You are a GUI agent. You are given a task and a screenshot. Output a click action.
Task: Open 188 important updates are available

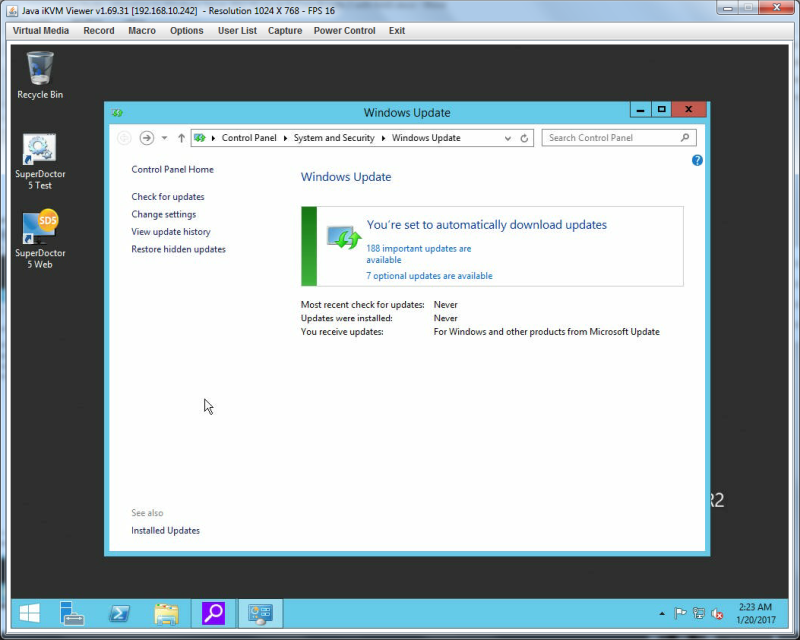tap(418, 254)
